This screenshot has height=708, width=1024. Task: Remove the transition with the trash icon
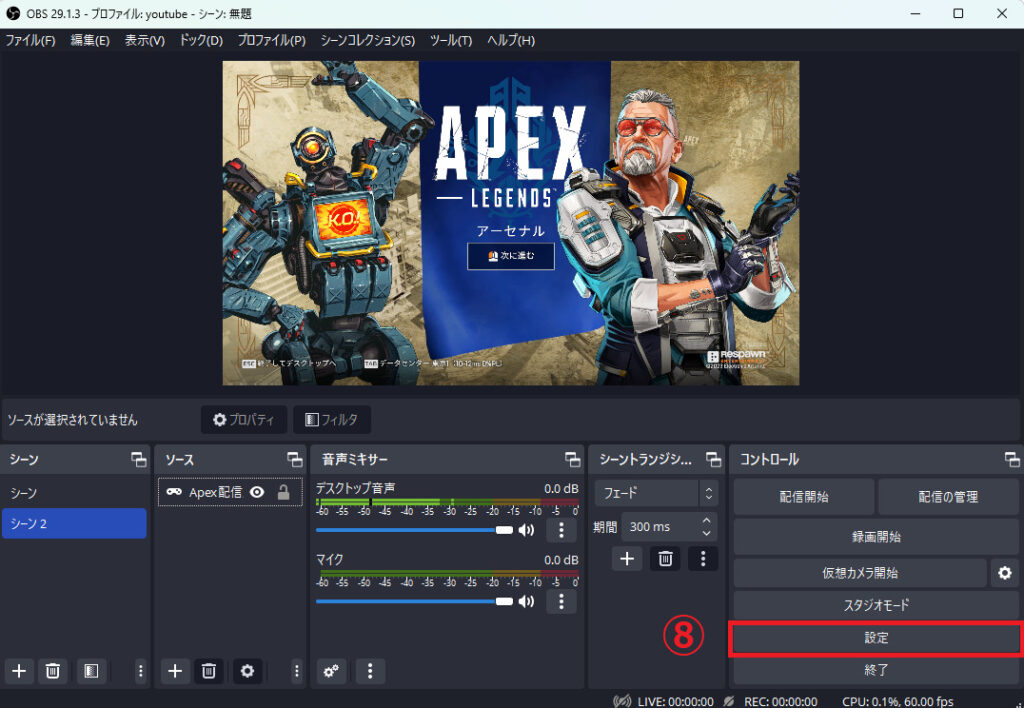pyautogui.click(x=665, y=558)
